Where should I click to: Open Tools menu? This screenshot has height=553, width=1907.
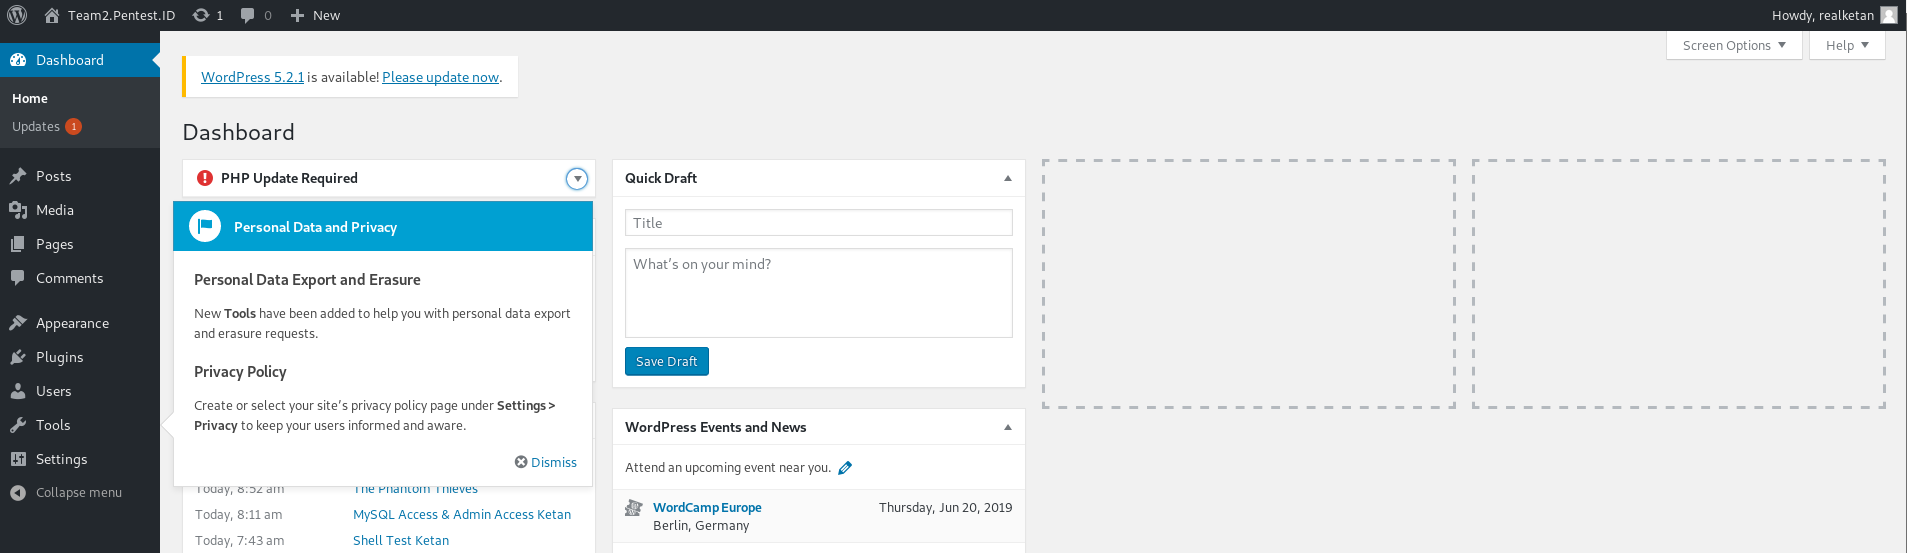tap(80, 425)
